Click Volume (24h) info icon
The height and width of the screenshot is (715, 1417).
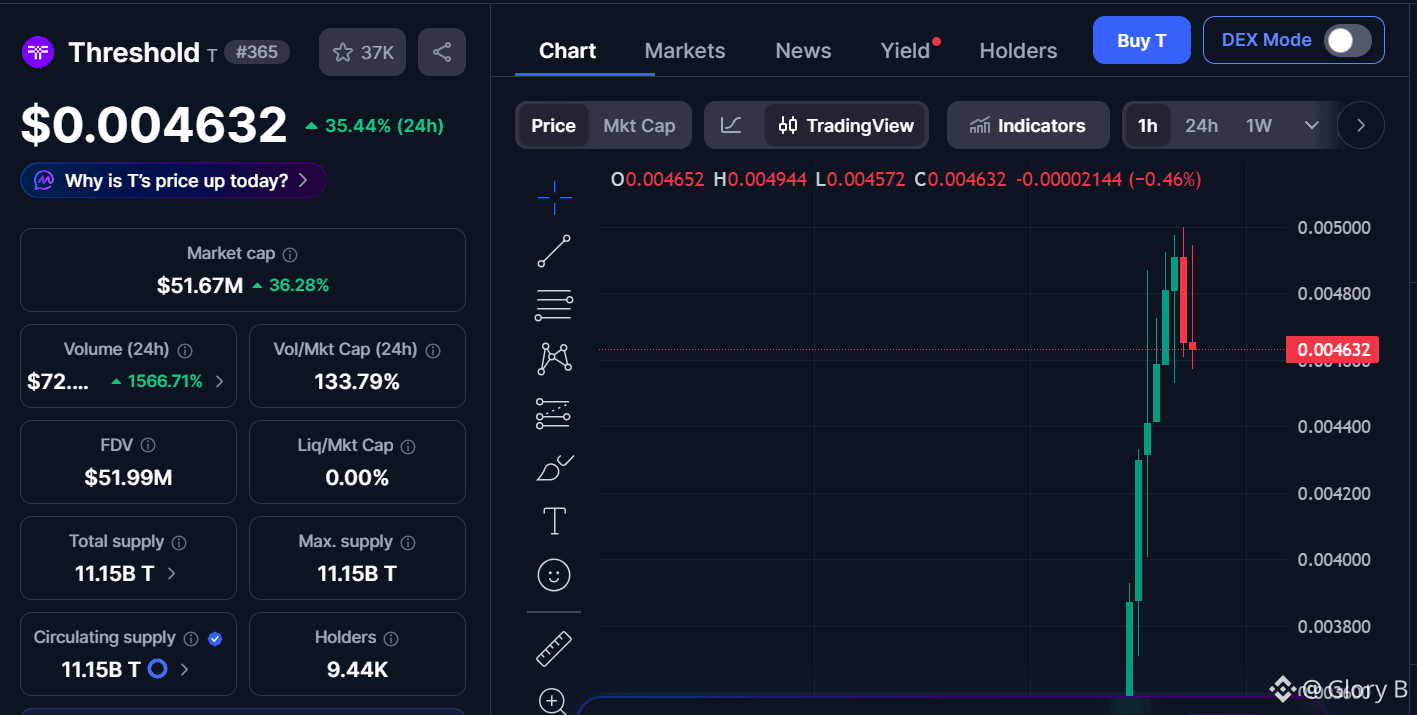[x=185, y=351]
